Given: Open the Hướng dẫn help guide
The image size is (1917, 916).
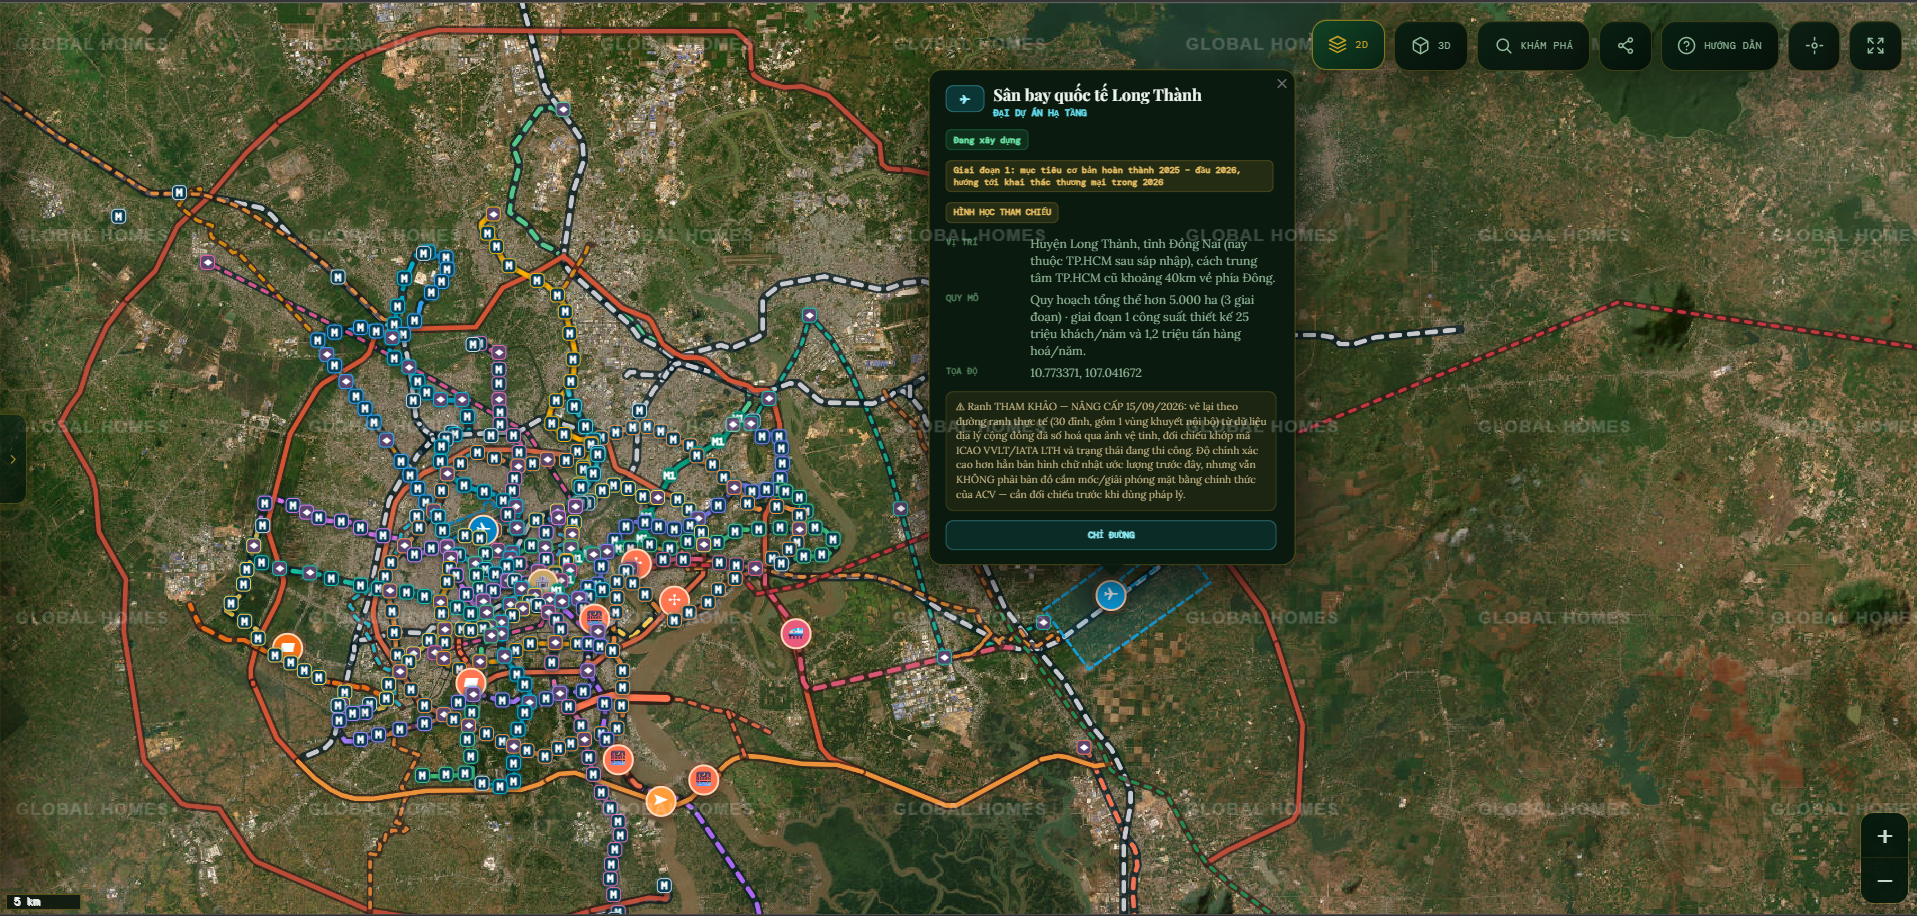Looking at the screenshot, I should pyautogui.click(x=1719, y=45).
